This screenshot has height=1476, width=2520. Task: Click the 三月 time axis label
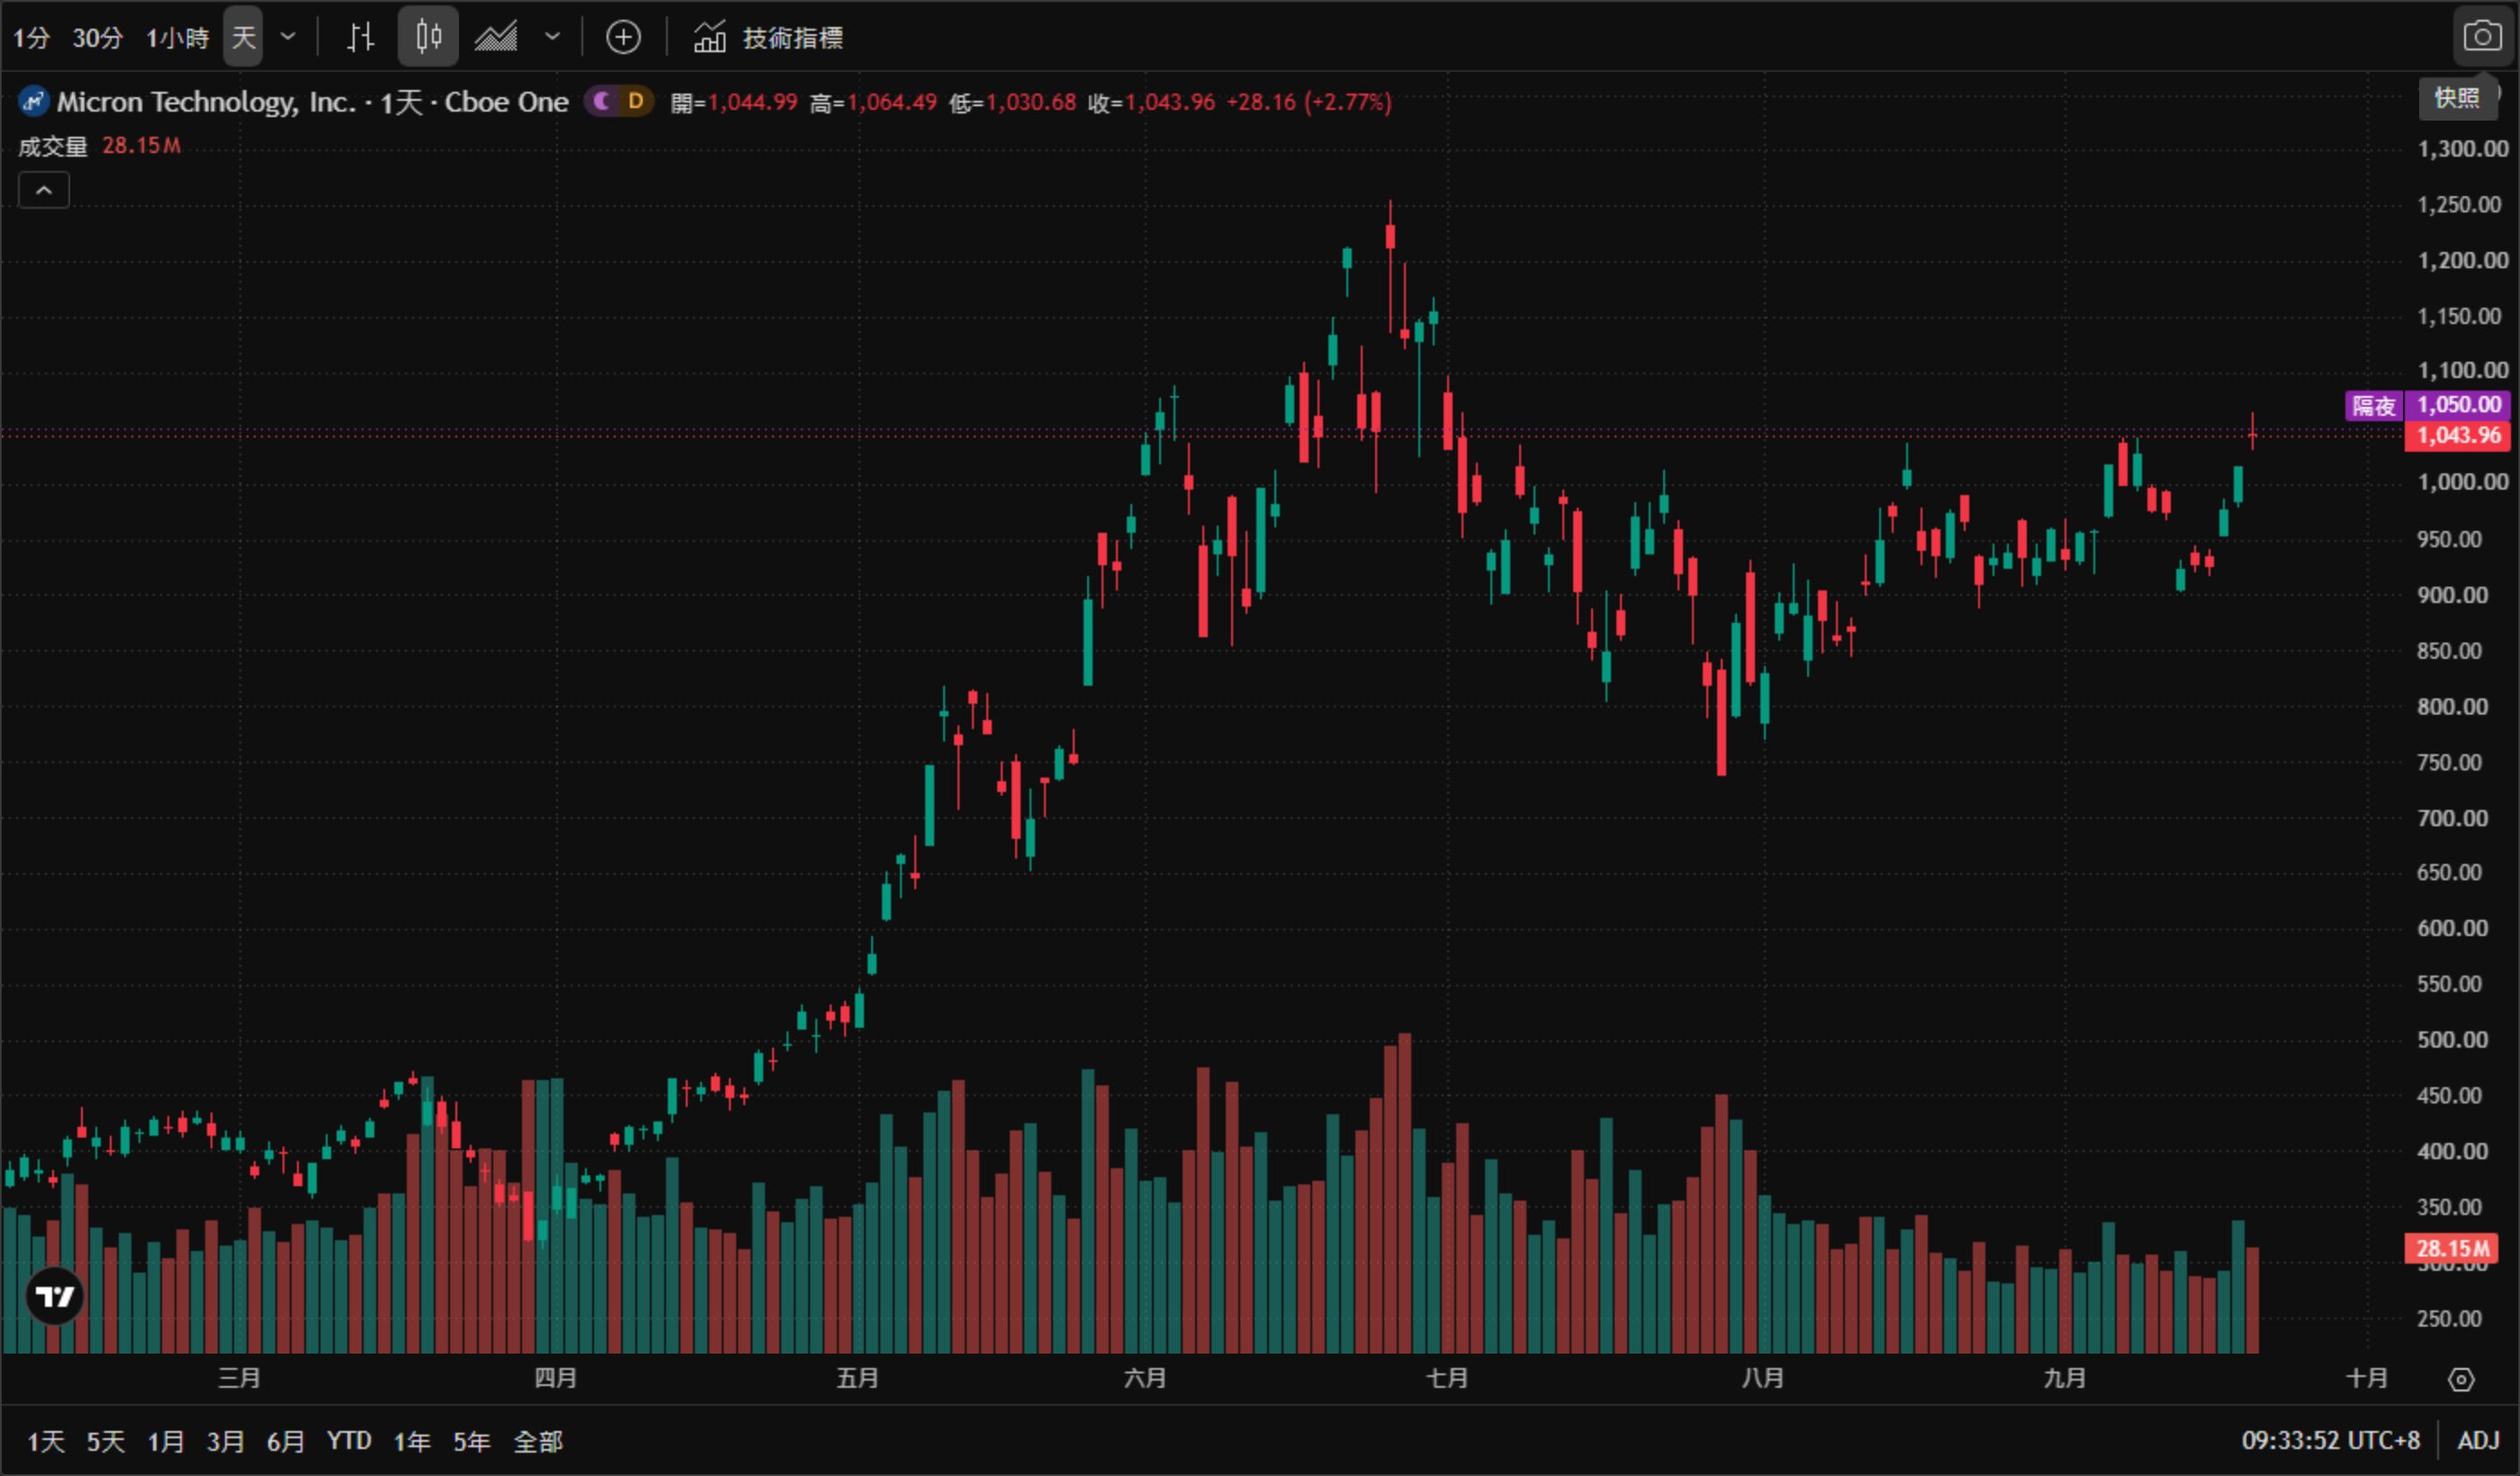[239, 1378]
